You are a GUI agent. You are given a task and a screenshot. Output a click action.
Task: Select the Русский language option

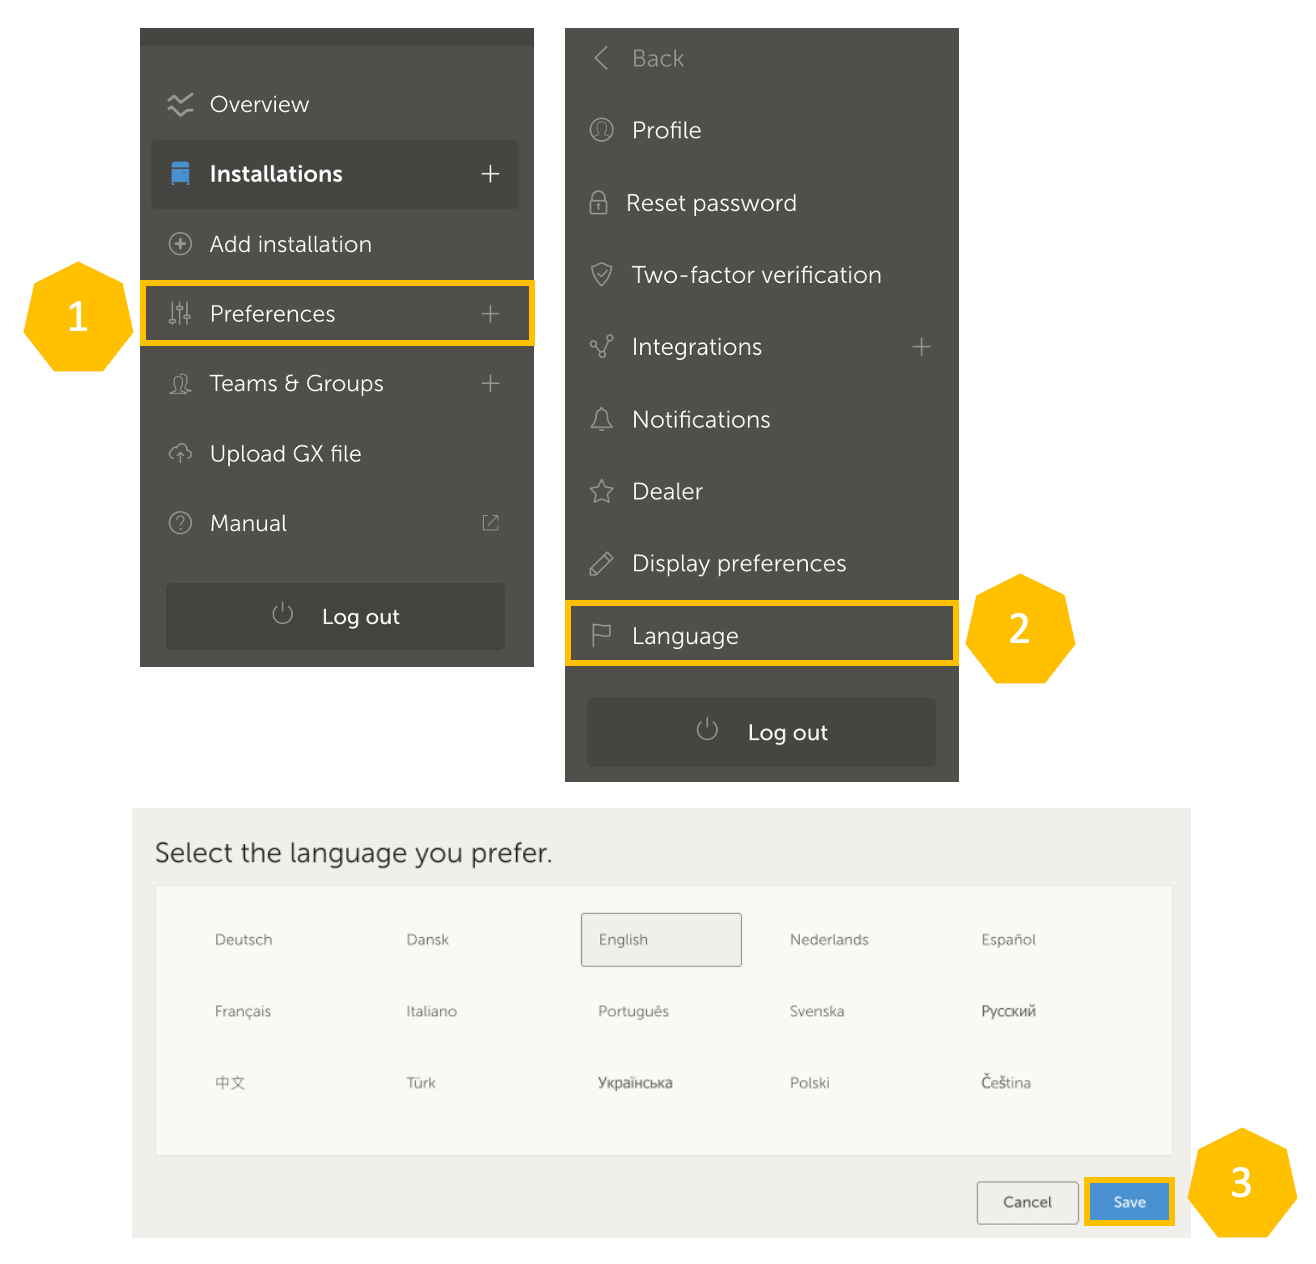click(x=1008, y=1011)
